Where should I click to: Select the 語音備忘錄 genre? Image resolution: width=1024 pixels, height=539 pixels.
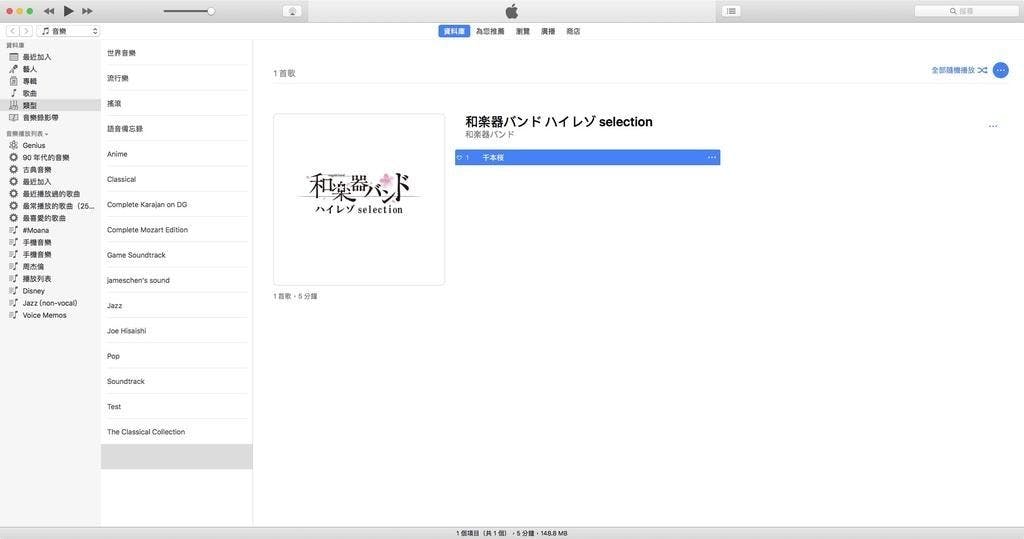coord(176,129)
